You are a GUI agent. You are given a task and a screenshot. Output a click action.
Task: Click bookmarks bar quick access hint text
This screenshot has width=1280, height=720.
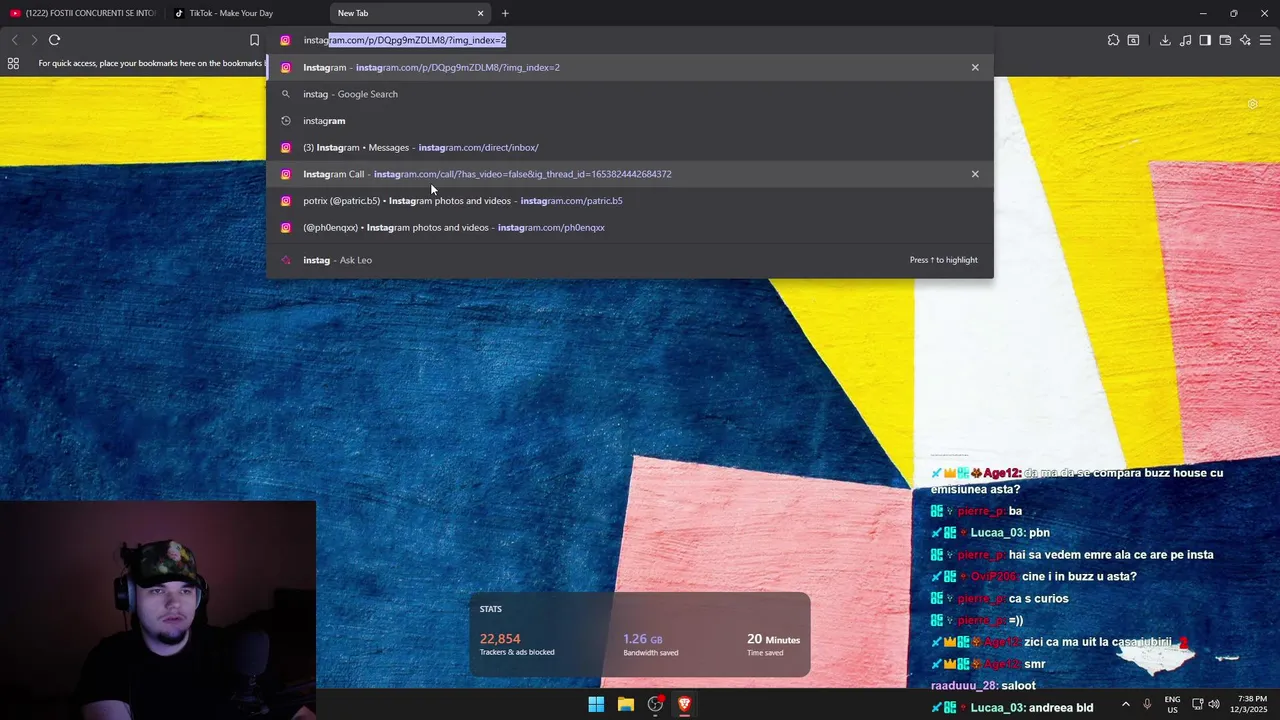tap(151, 63)
